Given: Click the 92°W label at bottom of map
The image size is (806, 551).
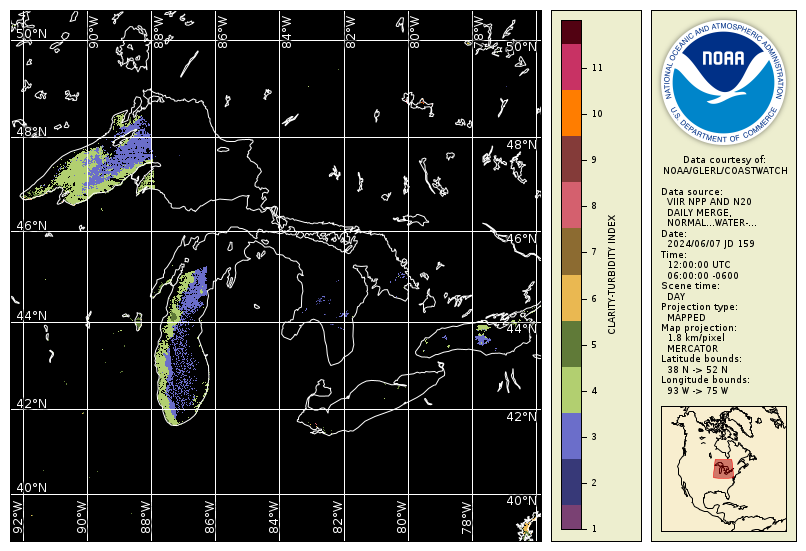Looking at the screenshot, I should (x=17, y=518).
